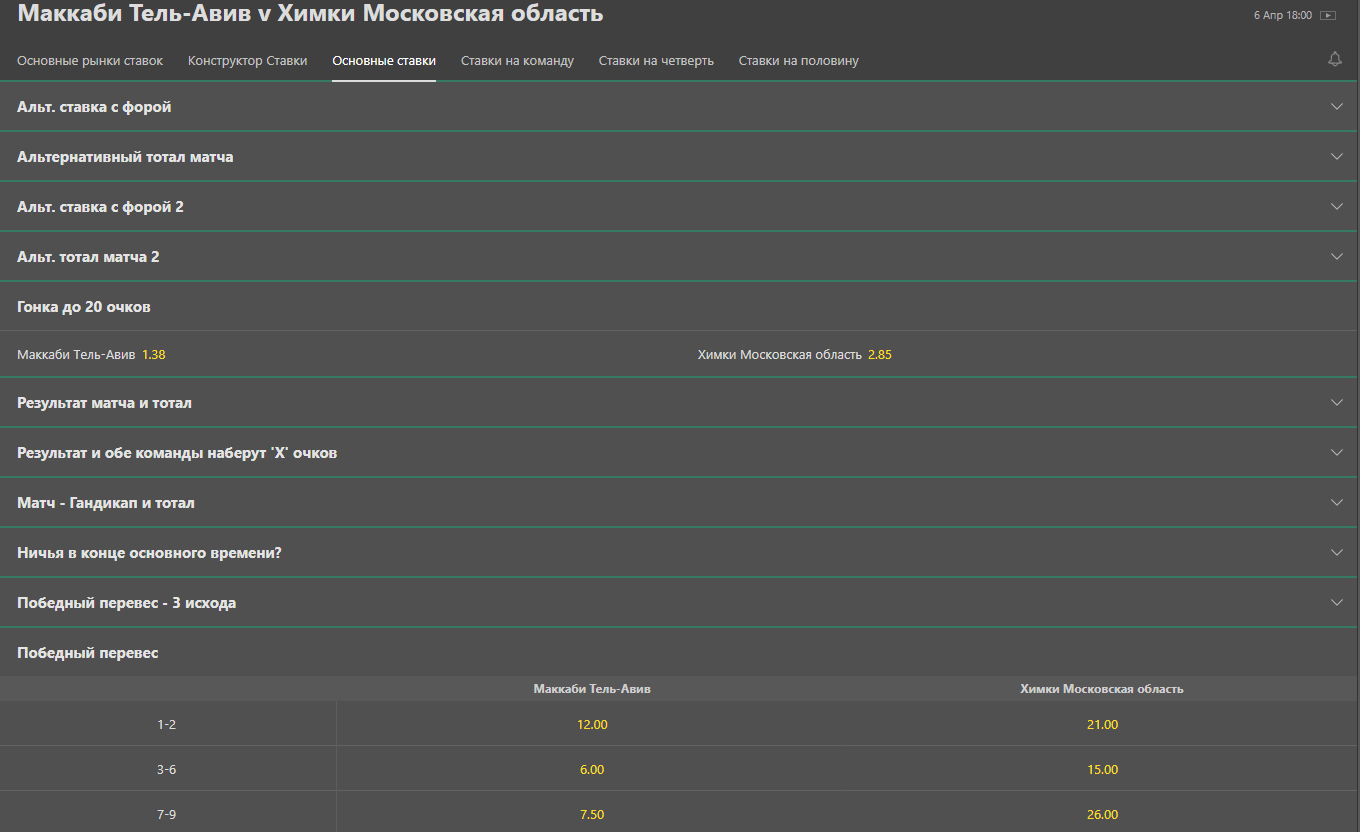This screenshot has width=1360, height=832.
Task: Click Маккаби Тель-Авив column header in margin table
Action: (x=592, y=689)
